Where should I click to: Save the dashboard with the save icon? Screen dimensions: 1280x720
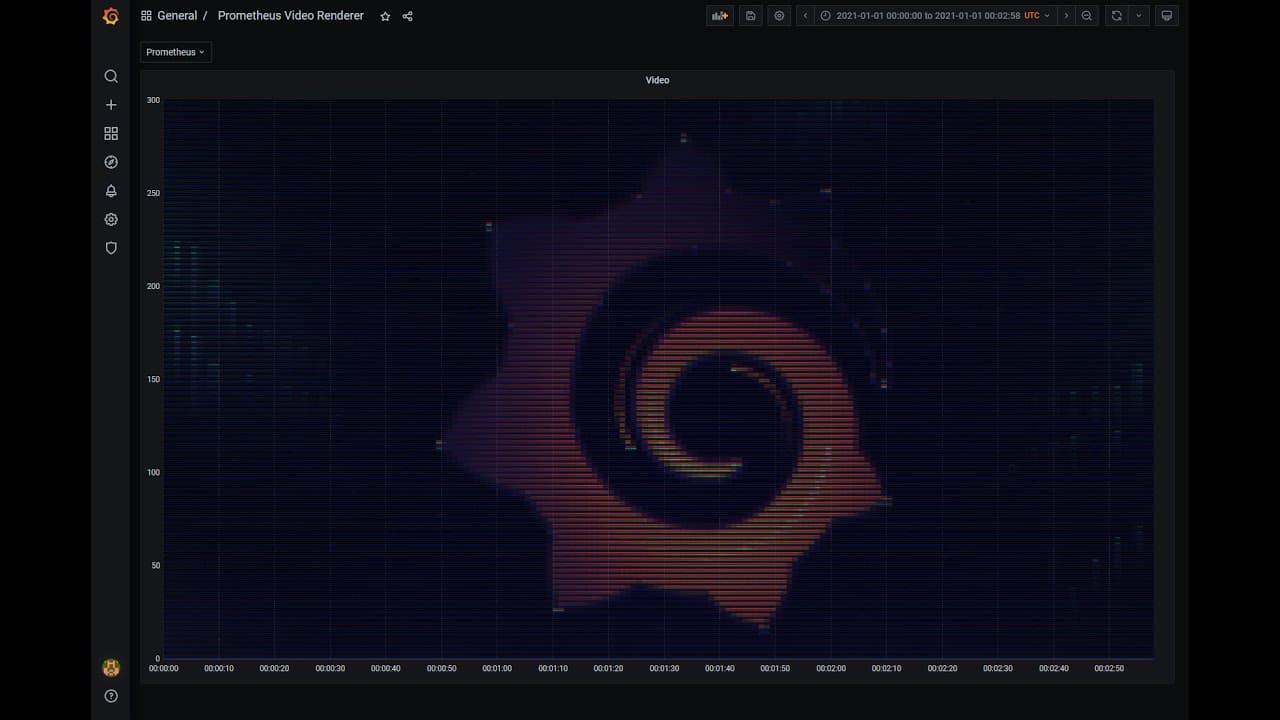[x=750, y=16]
